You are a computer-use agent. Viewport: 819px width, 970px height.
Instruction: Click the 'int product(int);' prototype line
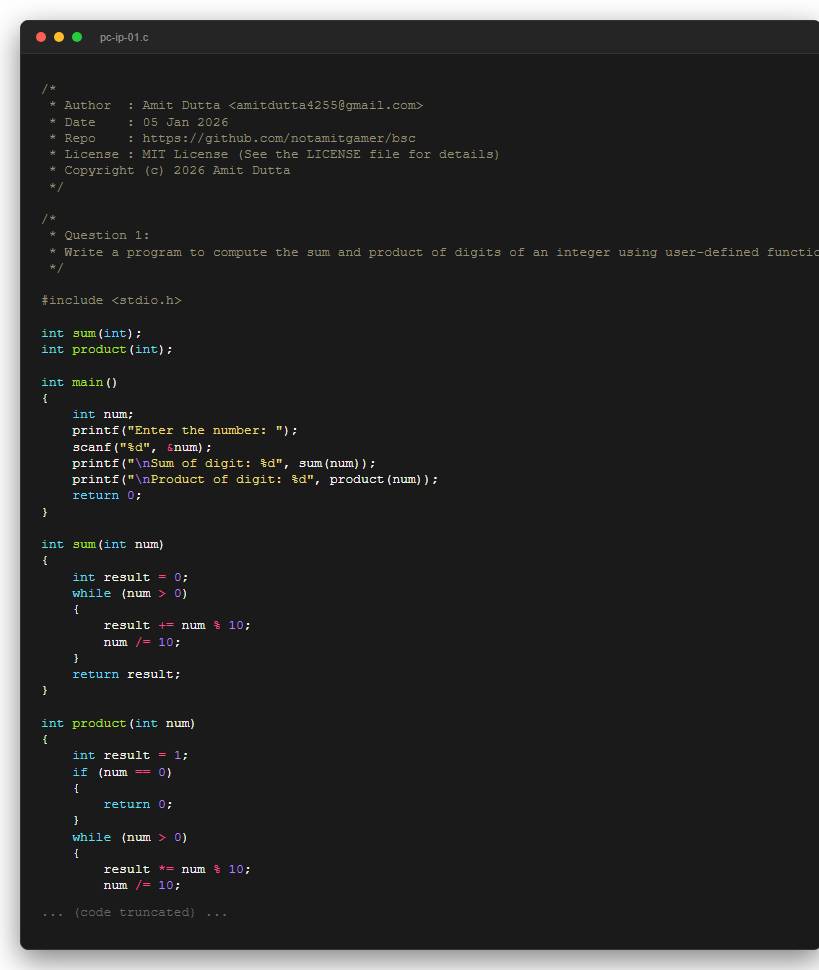click(x=107, y=350)
